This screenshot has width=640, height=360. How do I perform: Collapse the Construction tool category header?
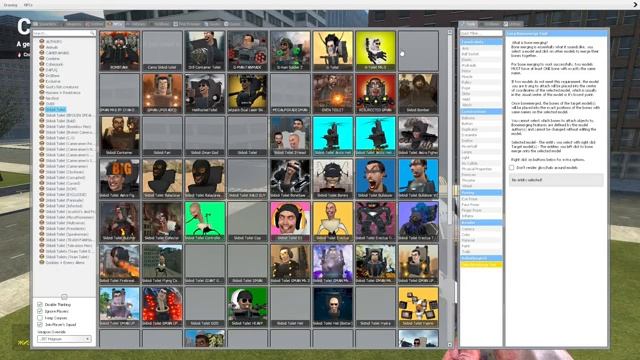click(x=481, y=111)
